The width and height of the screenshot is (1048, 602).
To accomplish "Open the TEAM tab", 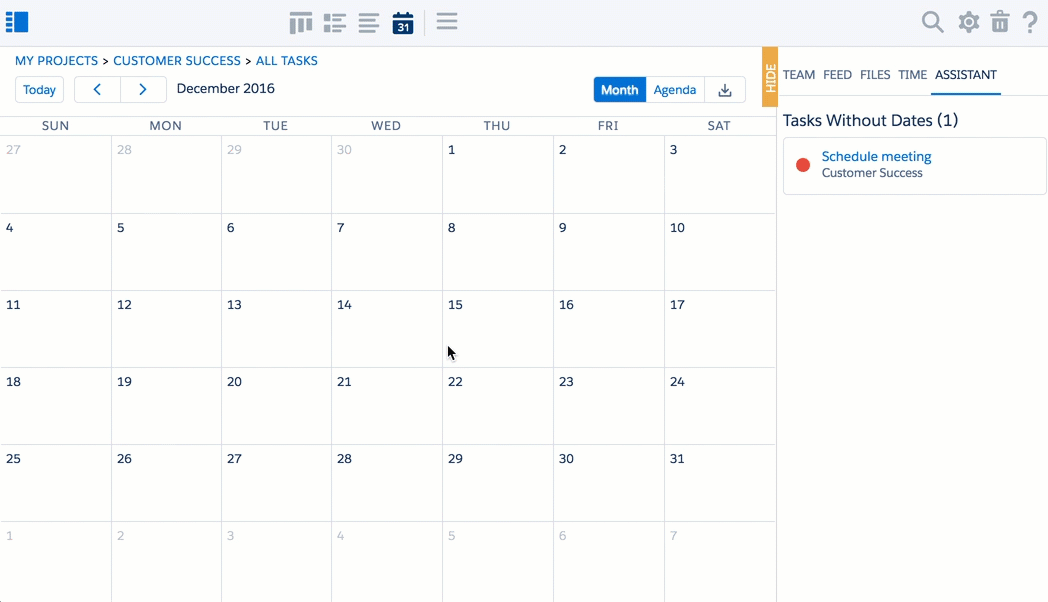I will coord(799,75).
